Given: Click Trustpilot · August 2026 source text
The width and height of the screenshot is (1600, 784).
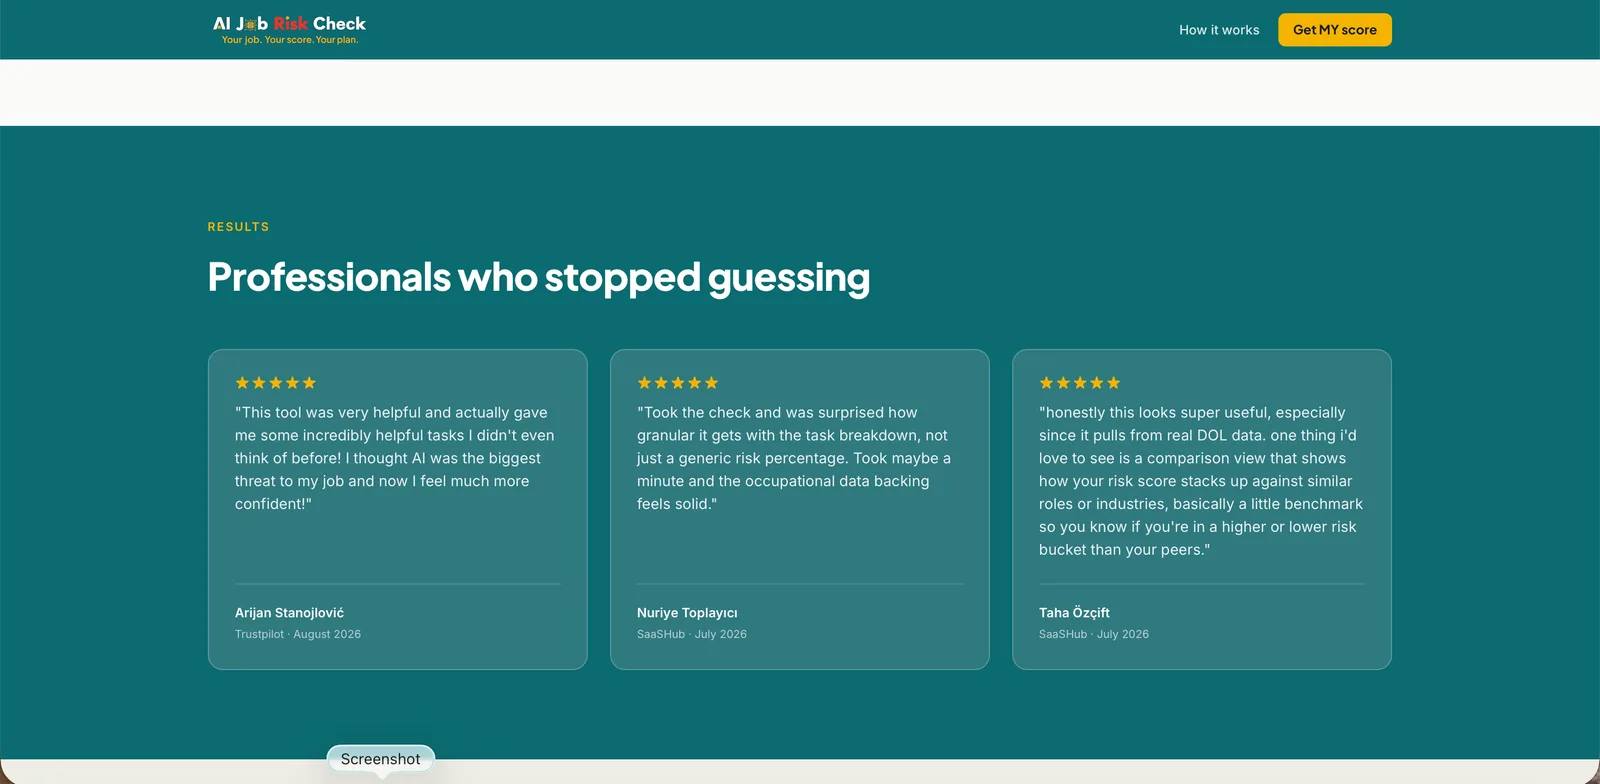Looking at the screenshot, I should (298, 634).
